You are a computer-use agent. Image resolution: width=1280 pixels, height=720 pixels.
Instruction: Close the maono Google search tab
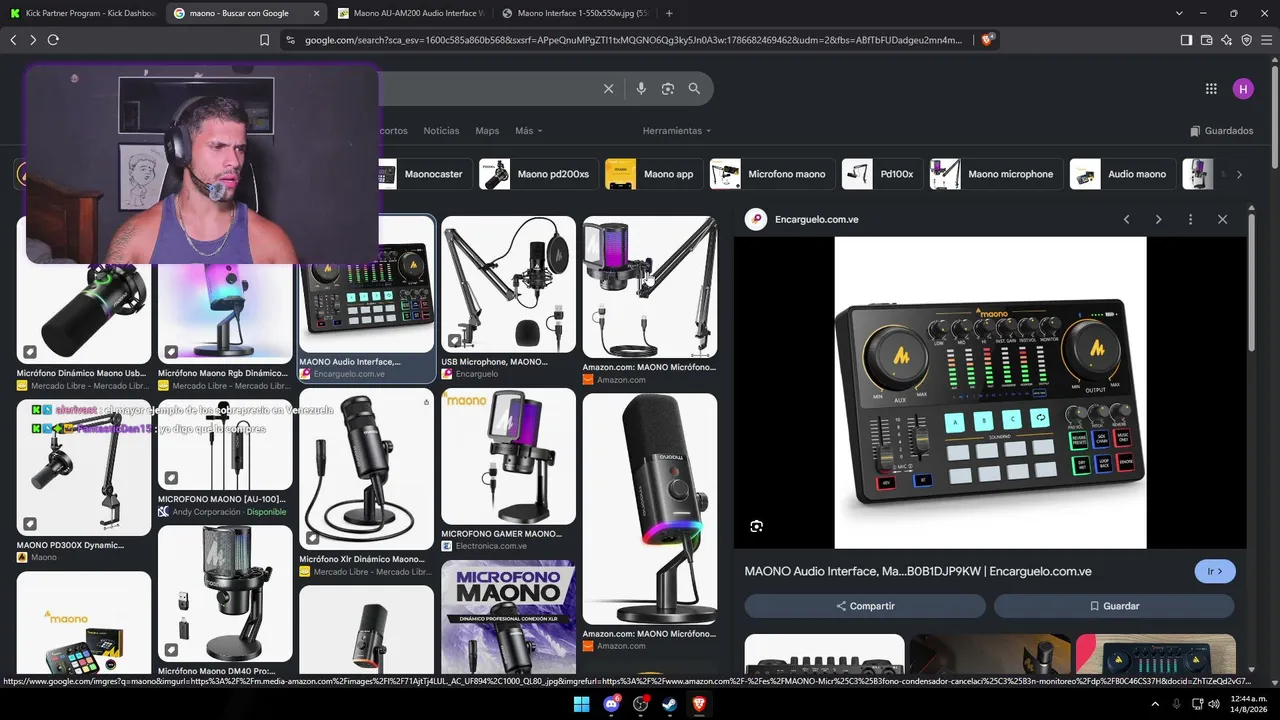pyautogui.click(x=317, y=13)
